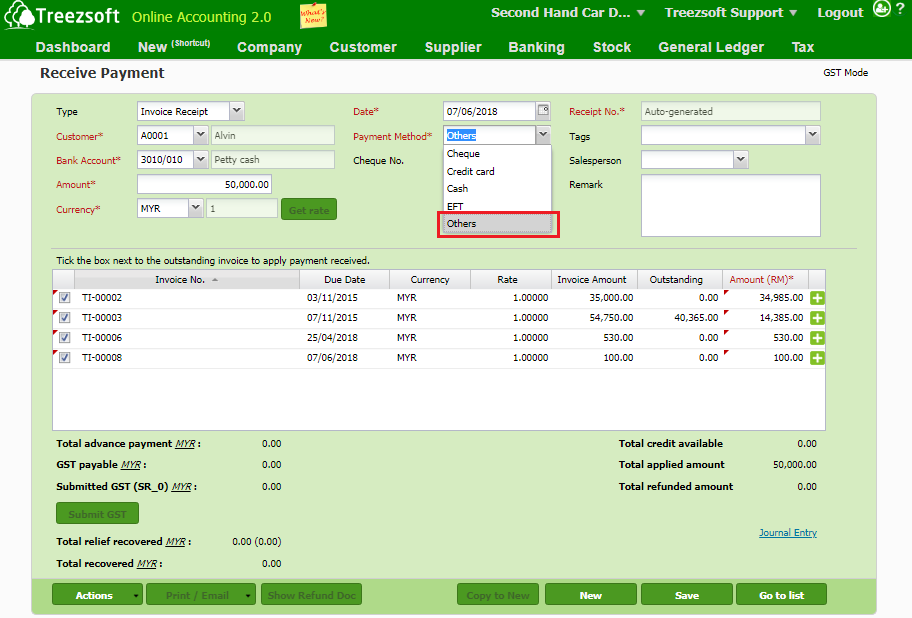This screenshot has width=912, height=618.
Task: Select Credit card payment method option
Action: pyautogui.click(x=497, y=172)
